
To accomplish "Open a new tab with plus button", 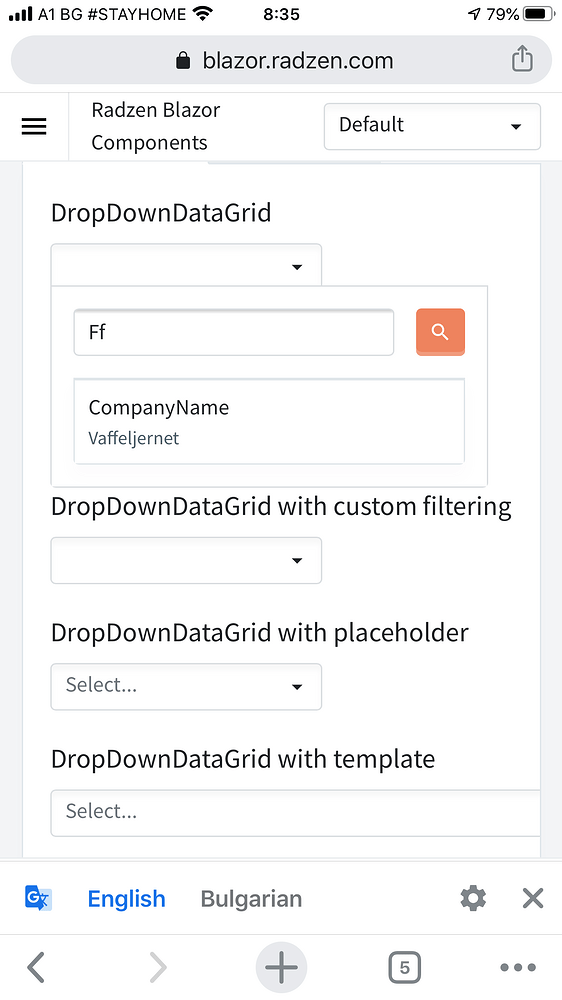I will click(x=281, y=967).
